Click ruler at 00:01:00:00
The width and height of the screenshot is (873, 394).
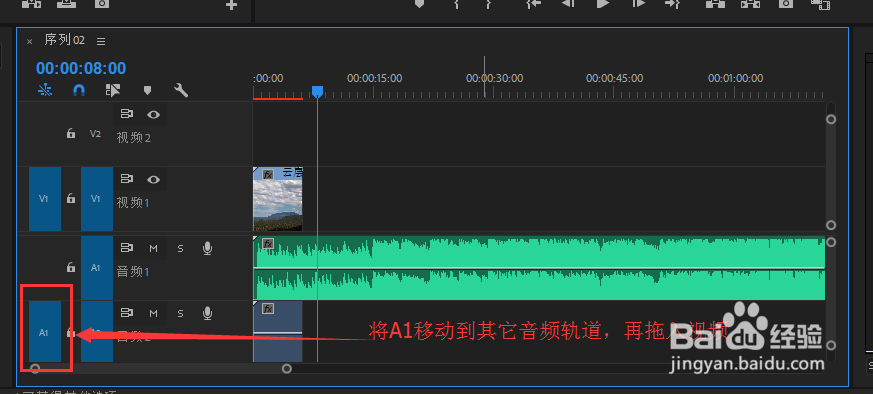point(735,78)
